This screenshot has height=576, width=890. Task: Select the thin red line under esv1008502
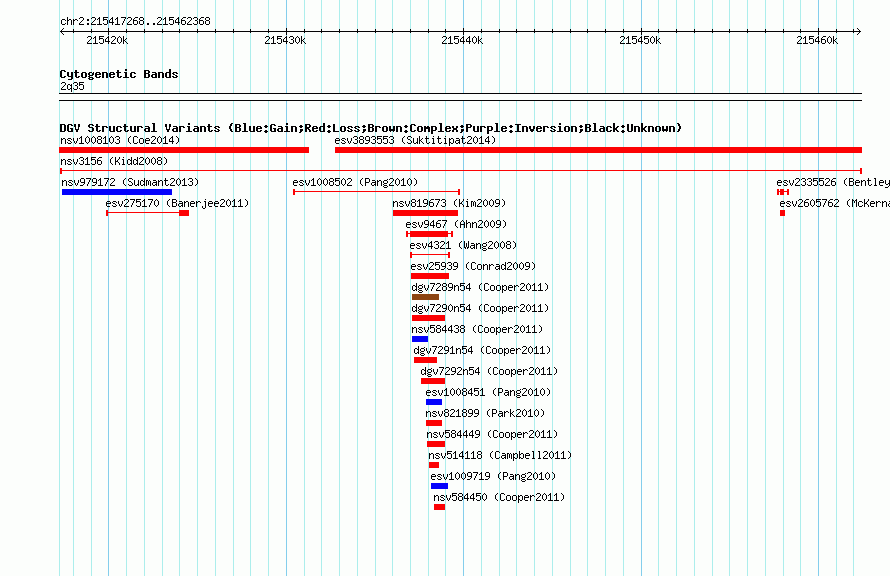(376, 192)
